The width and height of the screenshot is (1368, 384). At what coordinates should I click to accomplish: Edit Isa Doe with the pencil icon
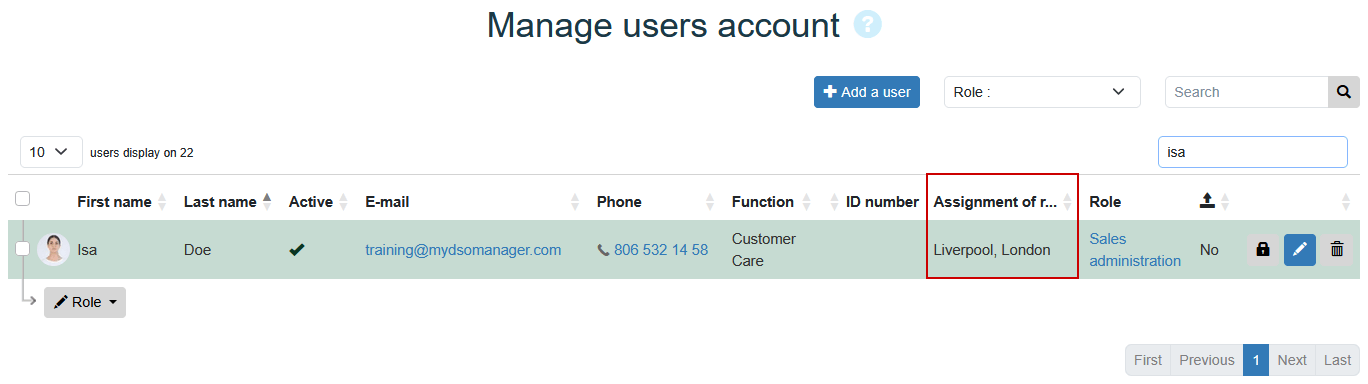pos(1300,250)
